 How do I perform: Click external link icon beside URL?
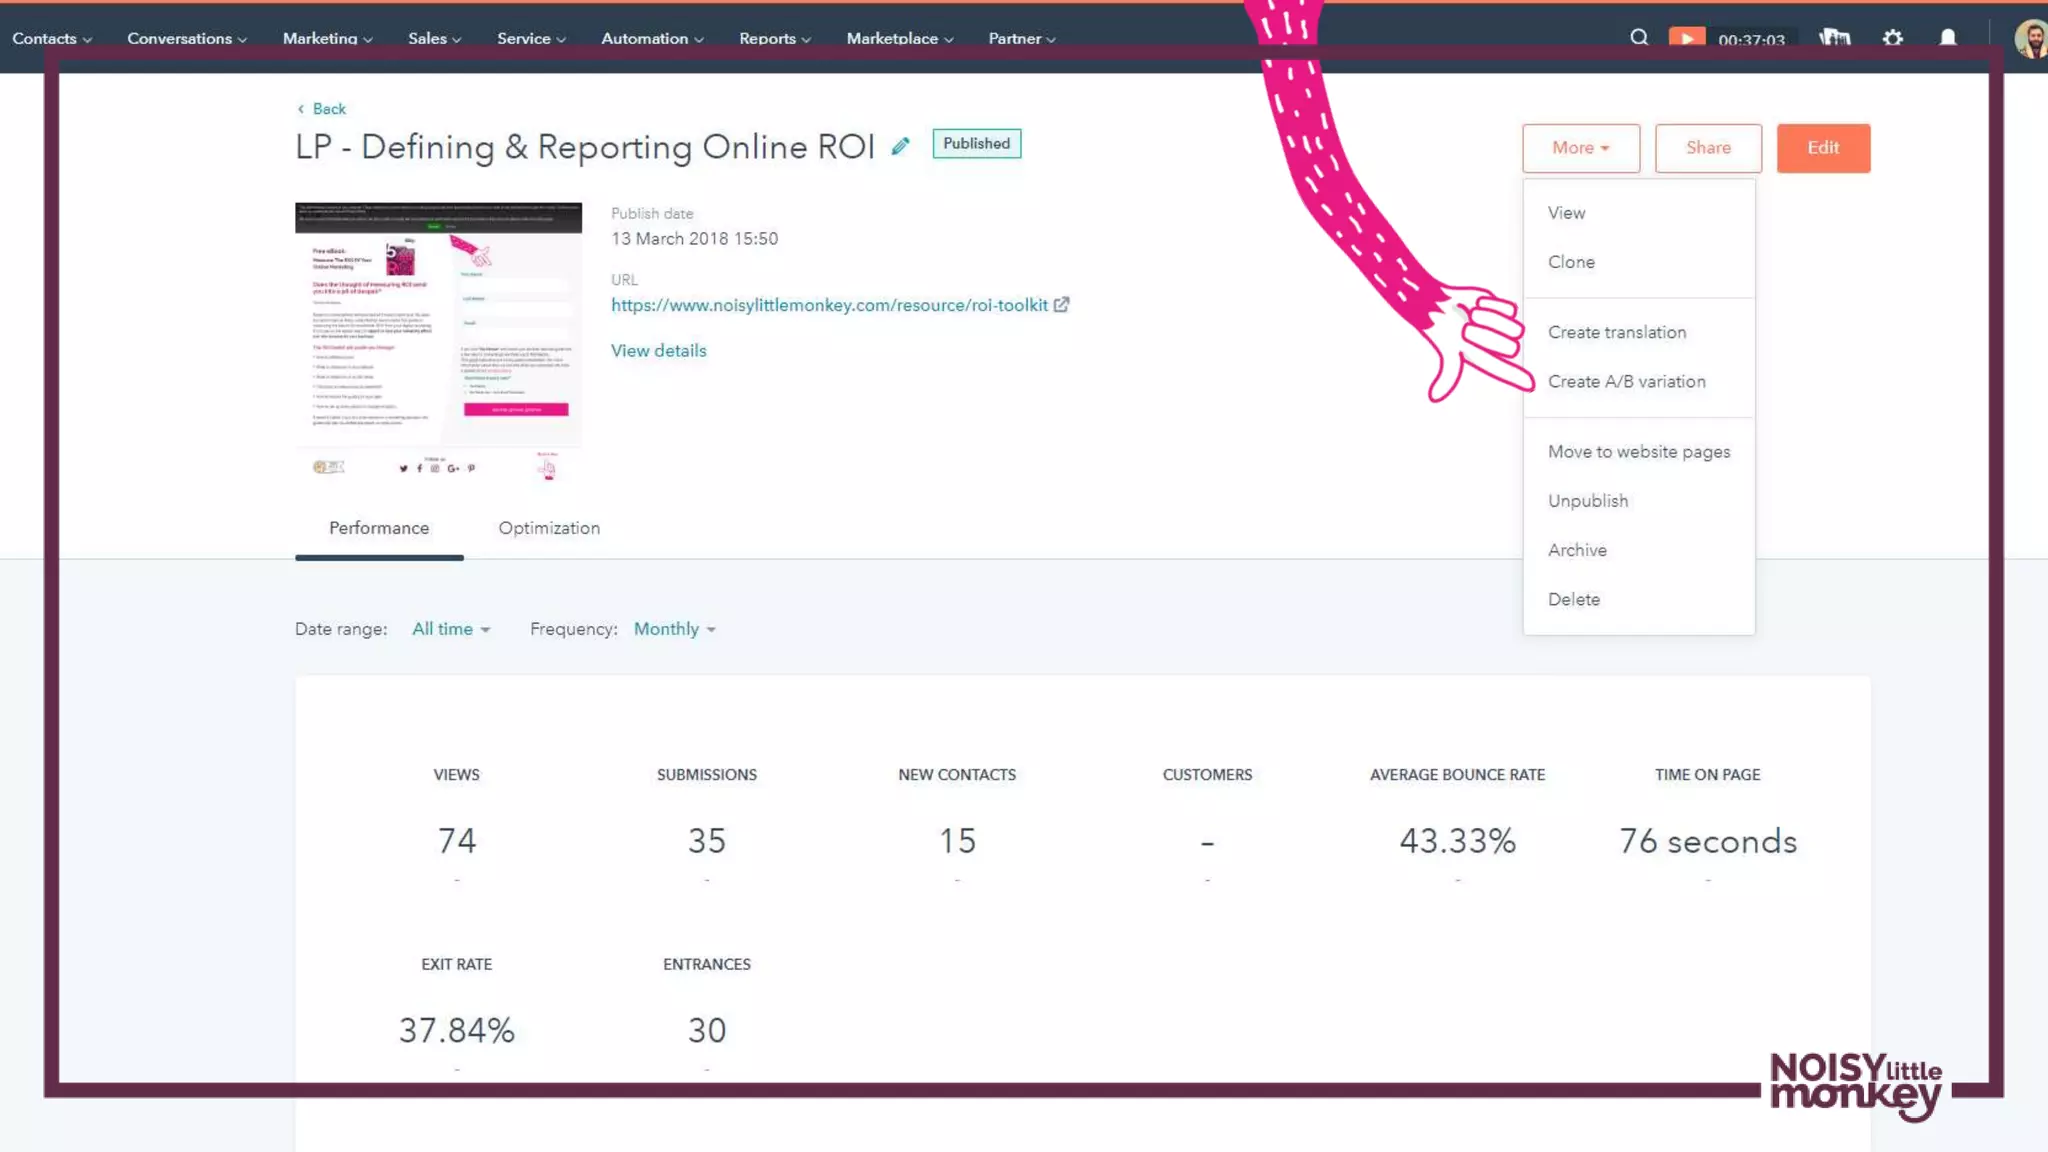click(1061, 305)
